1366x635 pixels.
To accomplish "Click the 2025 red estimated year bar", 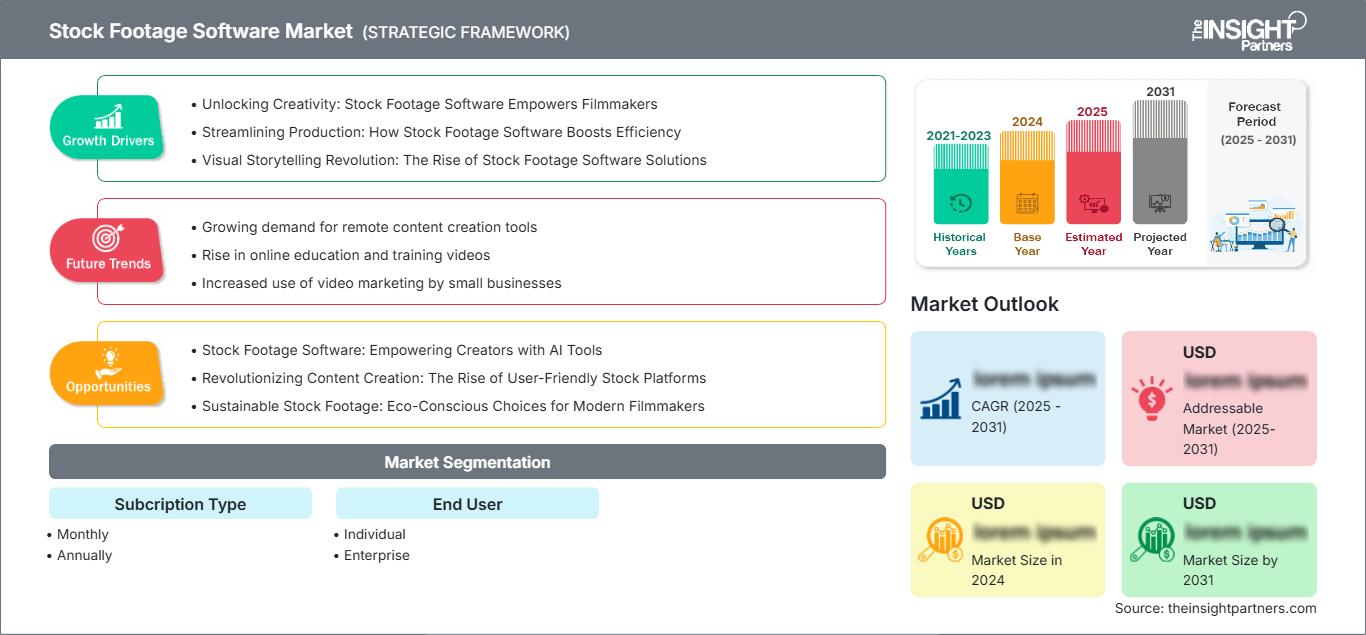I will point(1093,172).
